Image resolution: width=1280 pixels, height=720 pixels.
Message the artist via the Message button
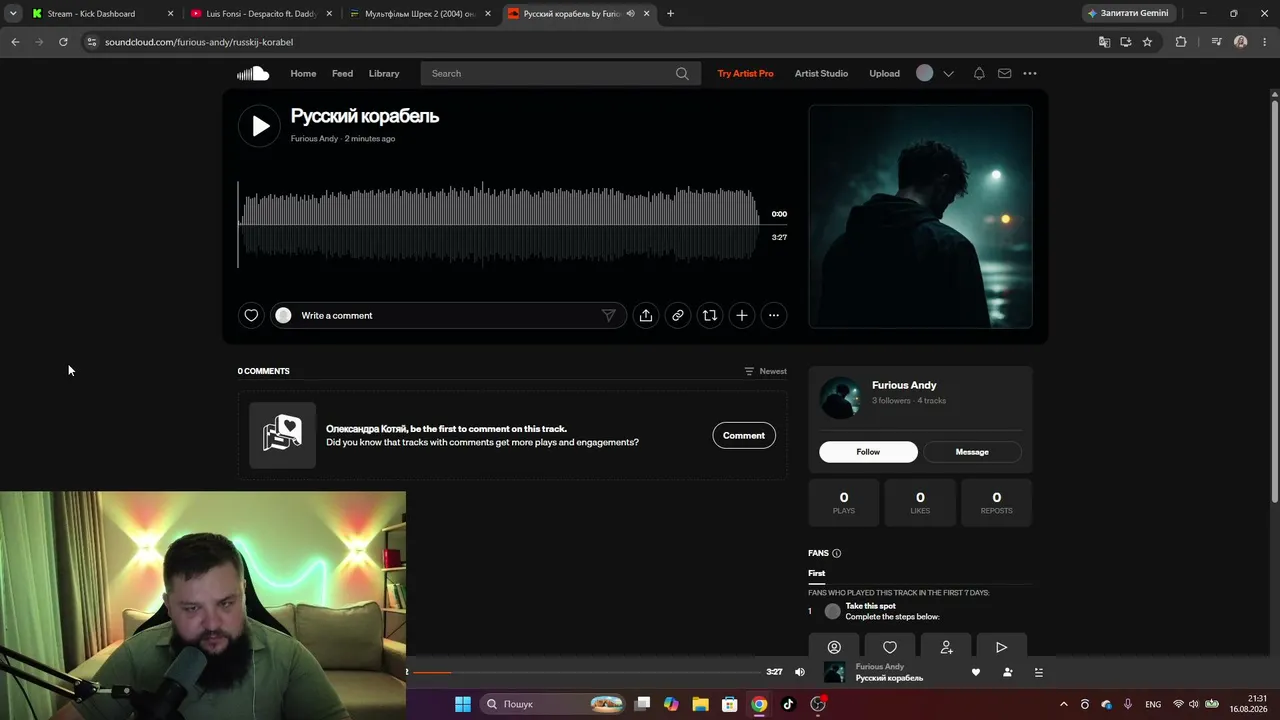(972, 452)
